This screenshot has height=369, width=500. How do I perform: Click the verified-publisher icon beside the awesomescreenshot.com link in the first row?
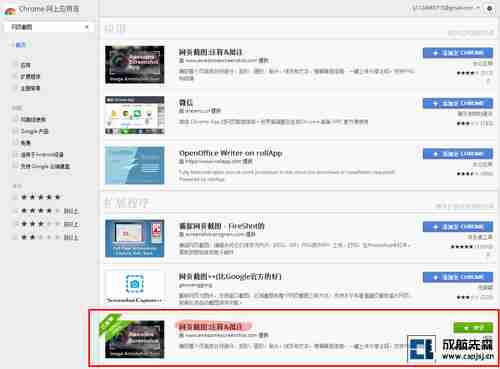tap(181, 61)
